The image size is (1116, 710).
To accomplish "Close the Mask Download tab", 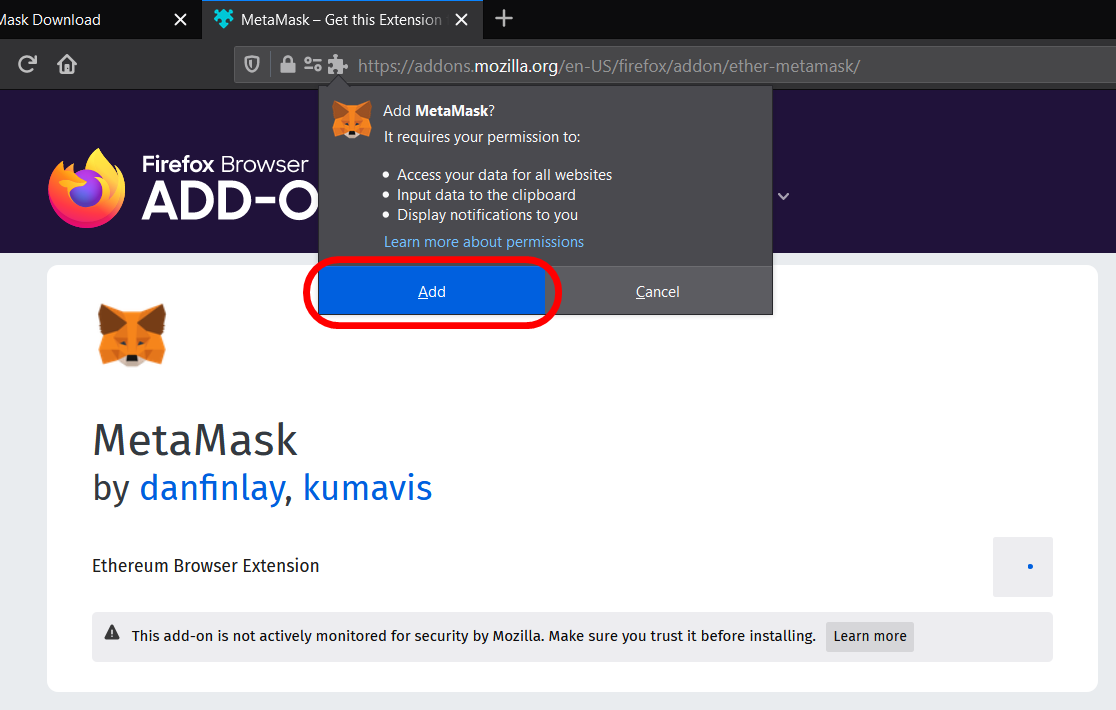I will [x=181, y=20].
